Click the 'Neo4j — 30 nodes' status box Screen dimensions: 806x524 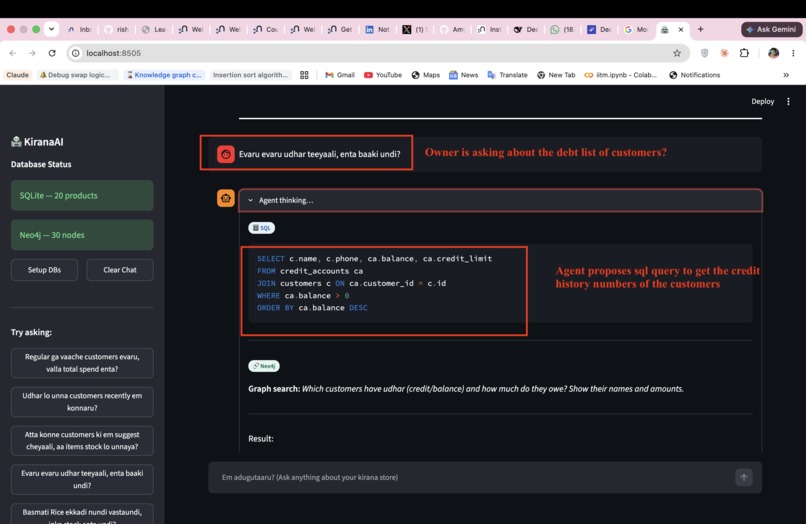point(82,235)
